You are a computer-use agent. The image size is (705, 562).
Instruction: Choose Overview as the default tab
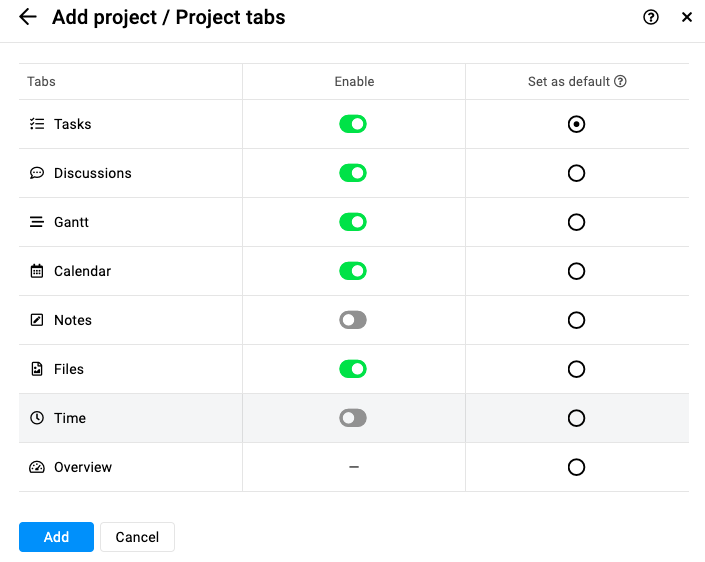click(576, 467)
